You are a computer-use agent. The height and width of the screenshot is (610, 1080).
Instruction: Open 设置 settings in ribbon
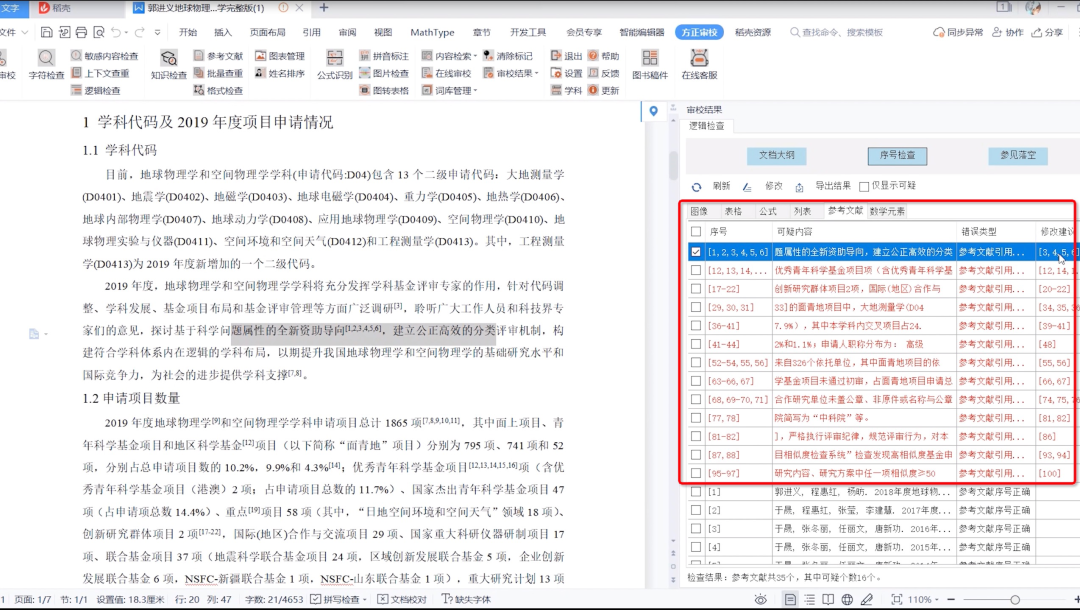566,73
